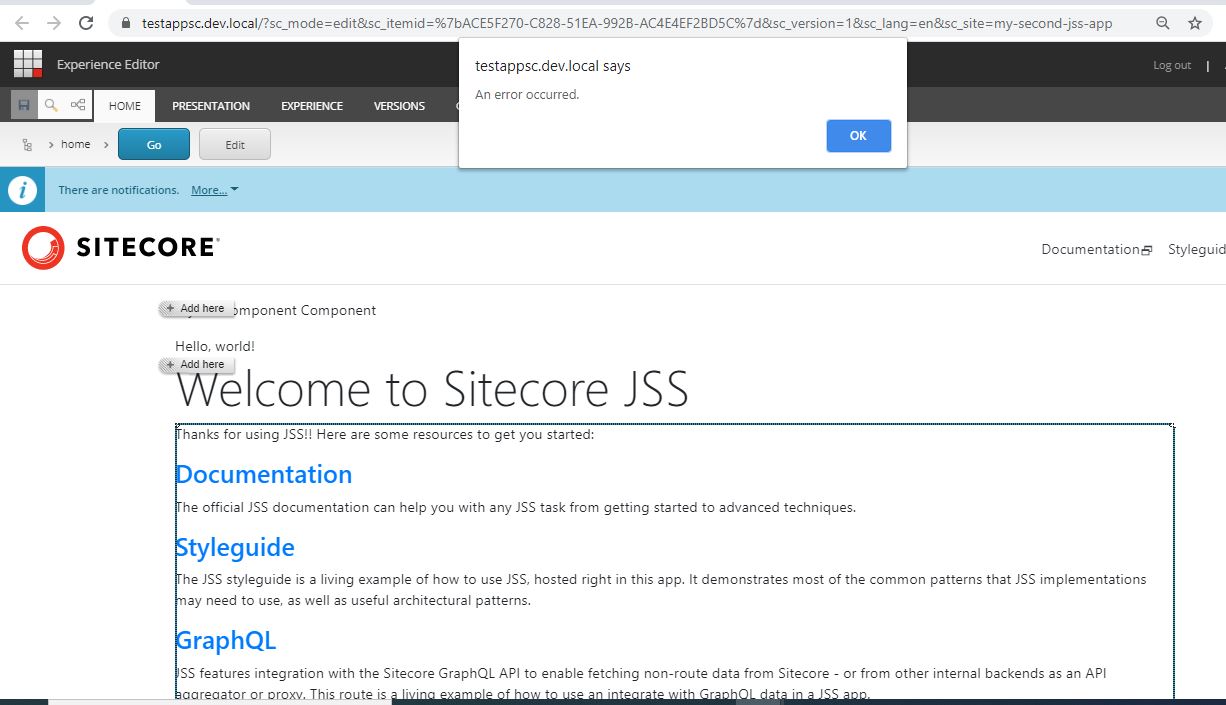The width and height of the screenshot is (1226, 705).
Task: Open the EXPERIENCE ribbon tab
Action: coord(310,105)
